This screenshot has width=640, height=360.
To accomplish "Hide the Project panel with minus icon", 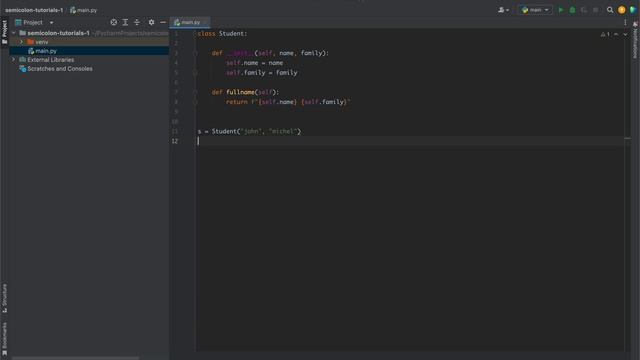I will (x=163, y=22).
